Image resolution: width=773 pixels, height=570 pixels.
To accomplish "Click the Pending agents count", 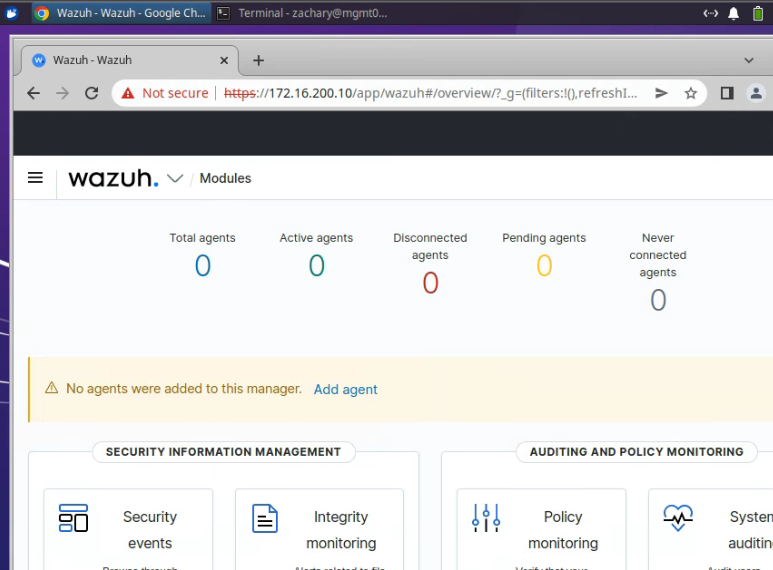I will coord(544,265).
